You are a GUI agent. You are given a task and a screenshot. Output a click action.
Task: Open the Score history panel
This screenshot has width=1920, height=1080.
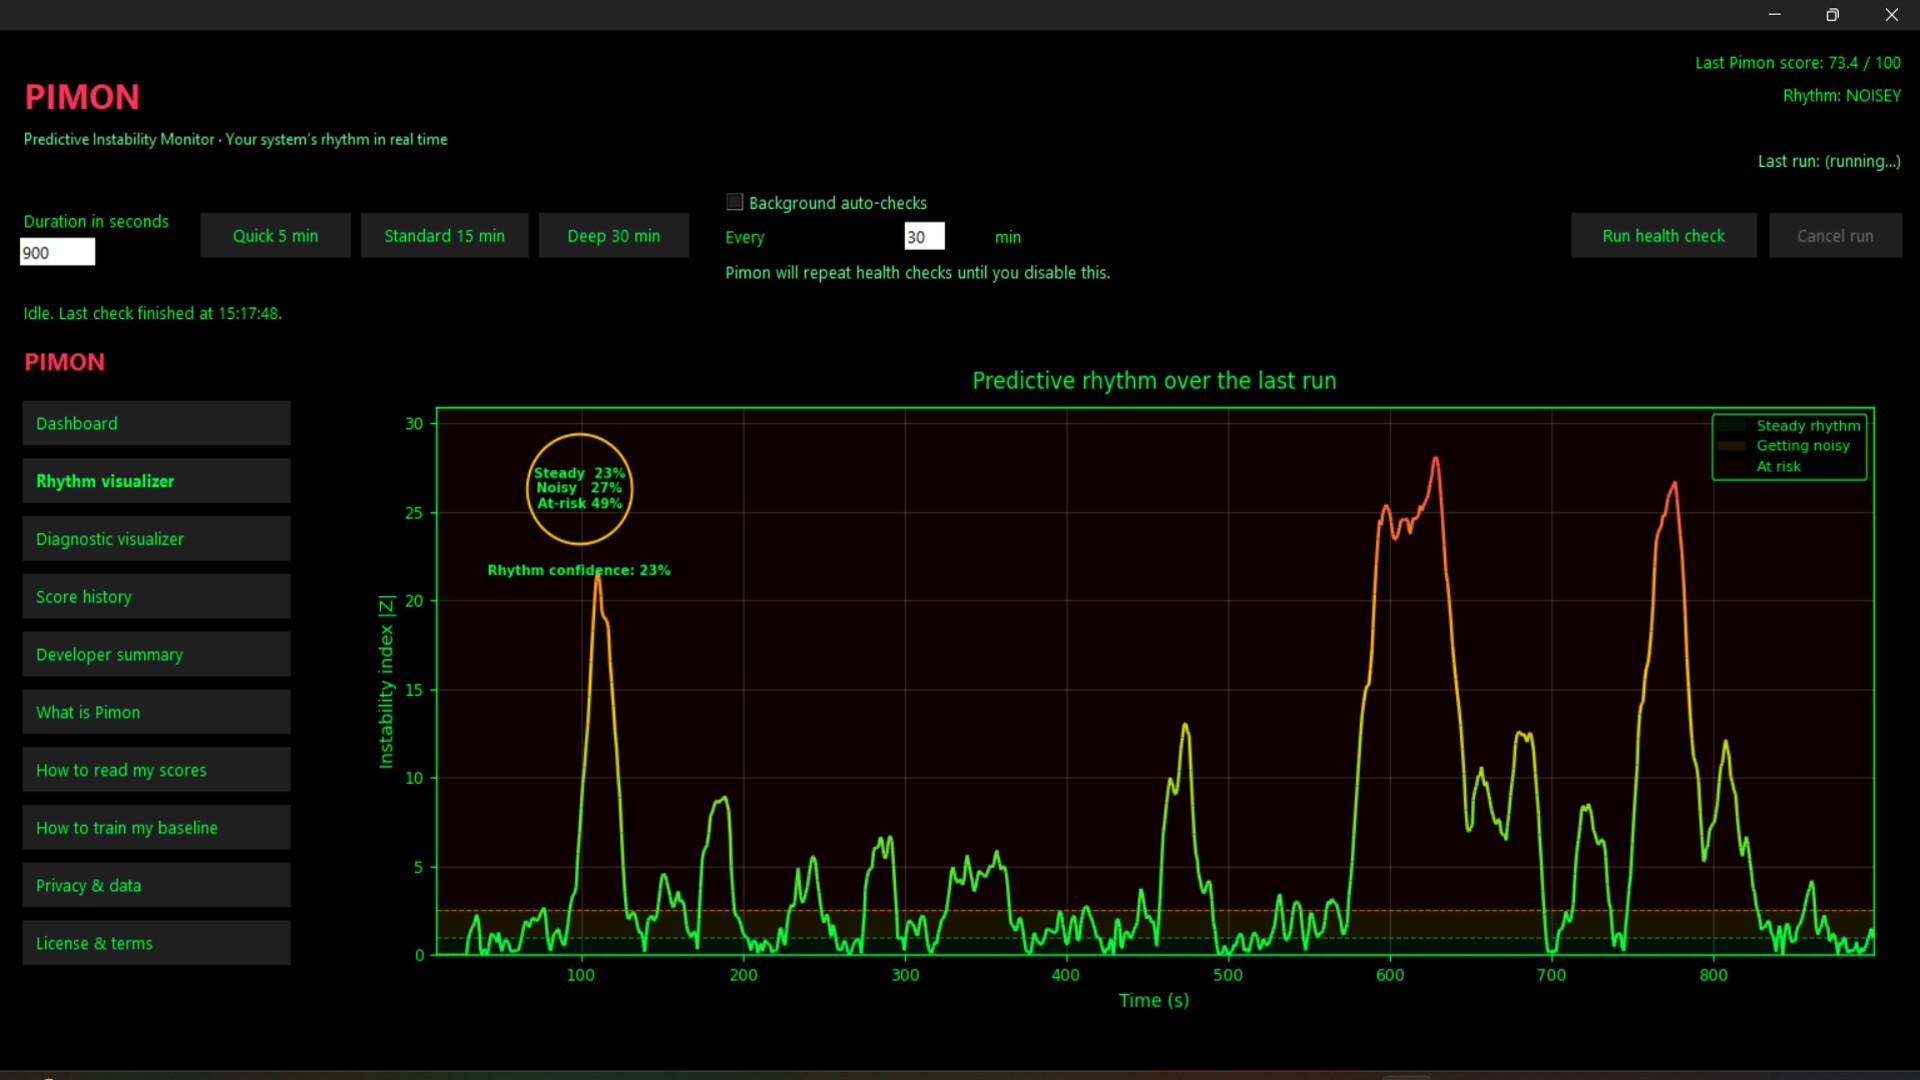click(x=155, y=596)
